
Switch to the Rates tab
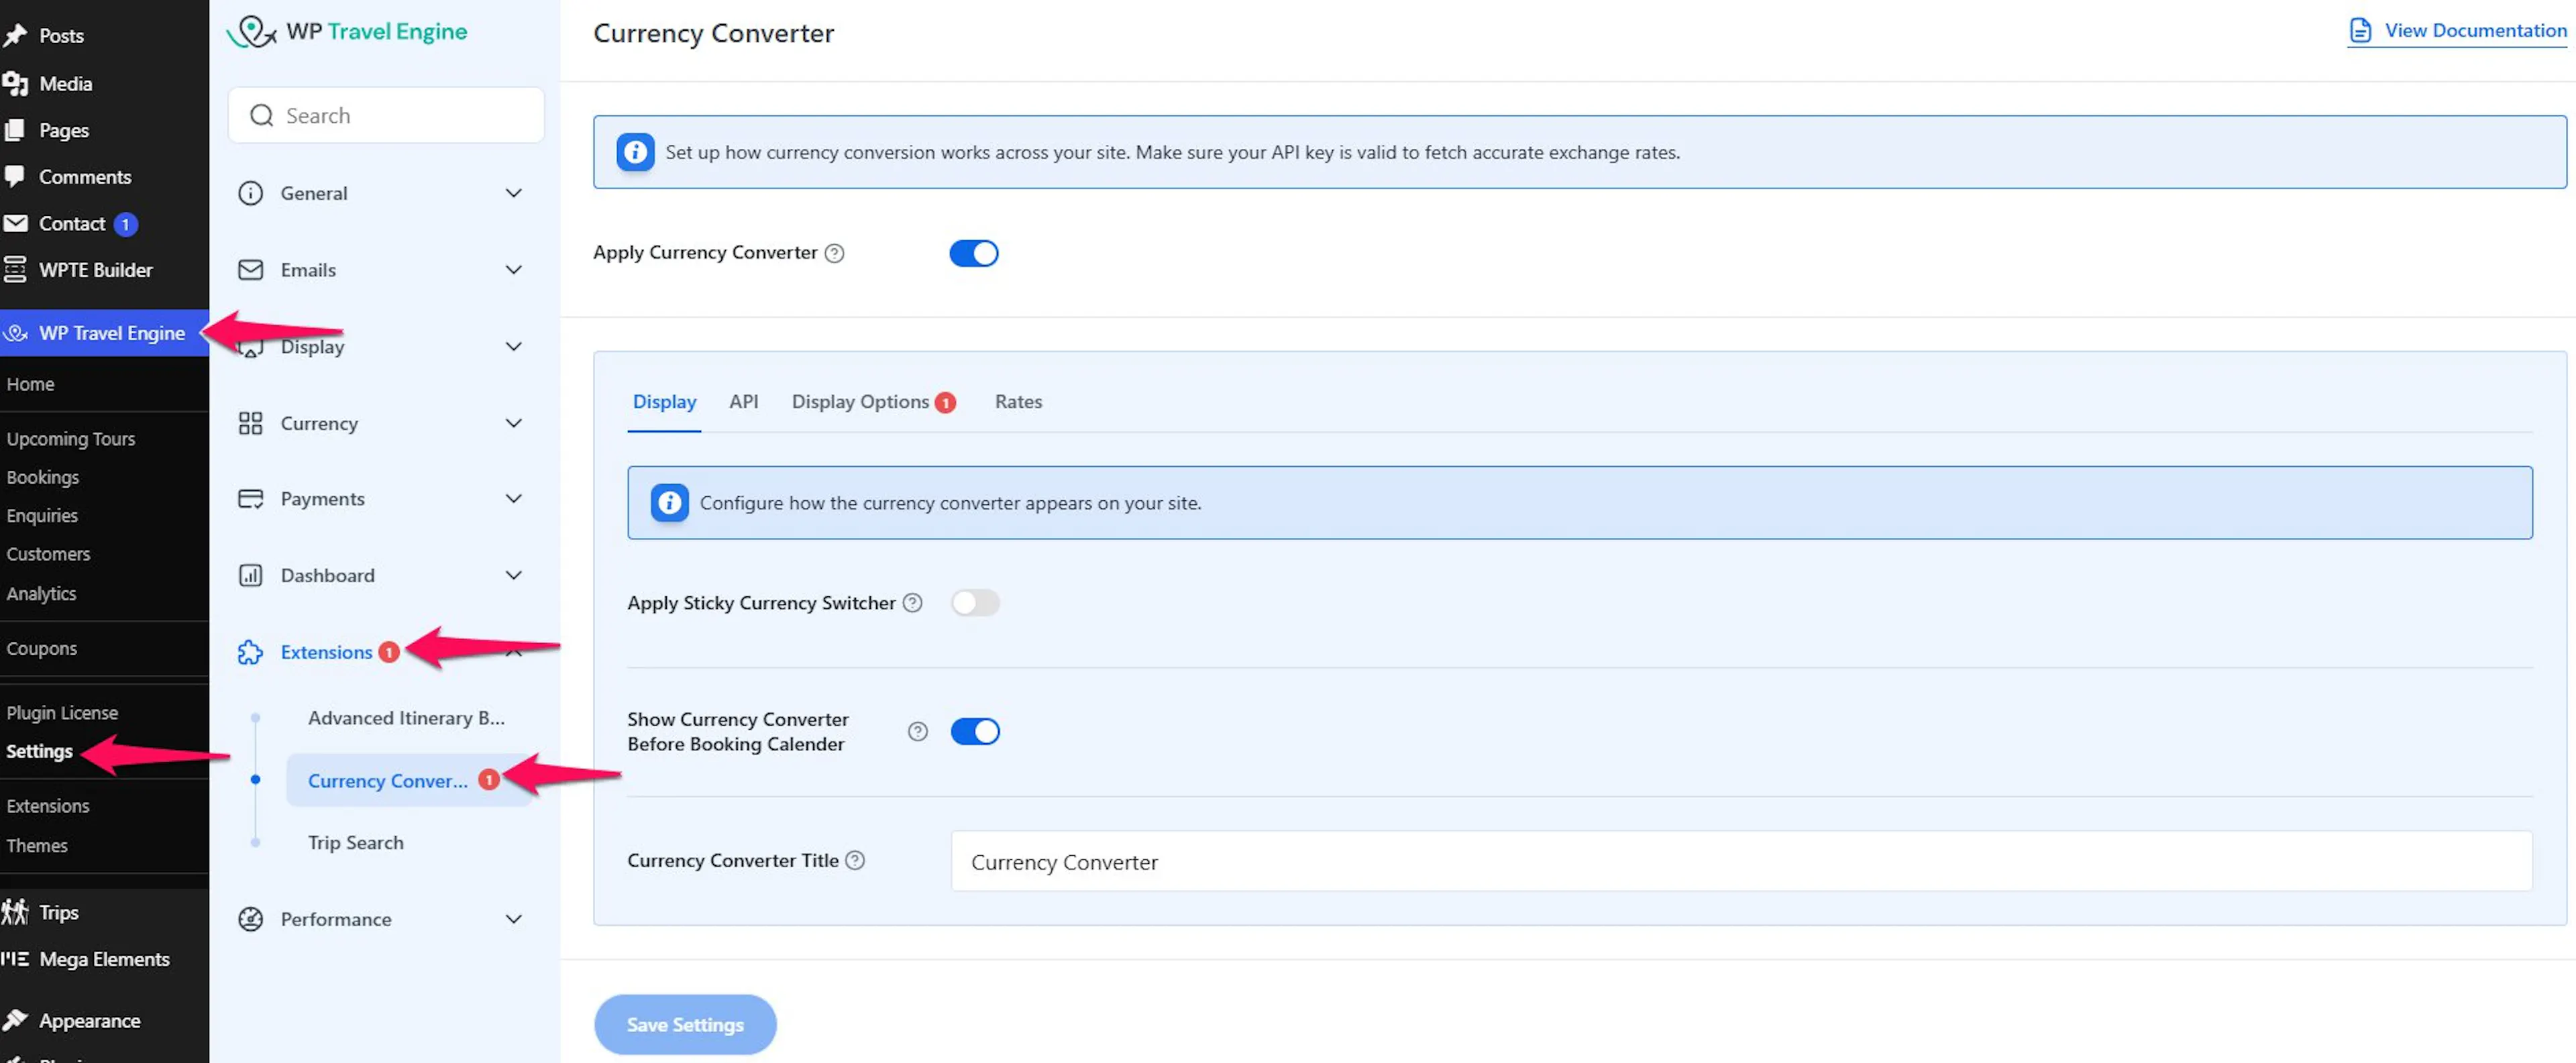point(1018,401)
